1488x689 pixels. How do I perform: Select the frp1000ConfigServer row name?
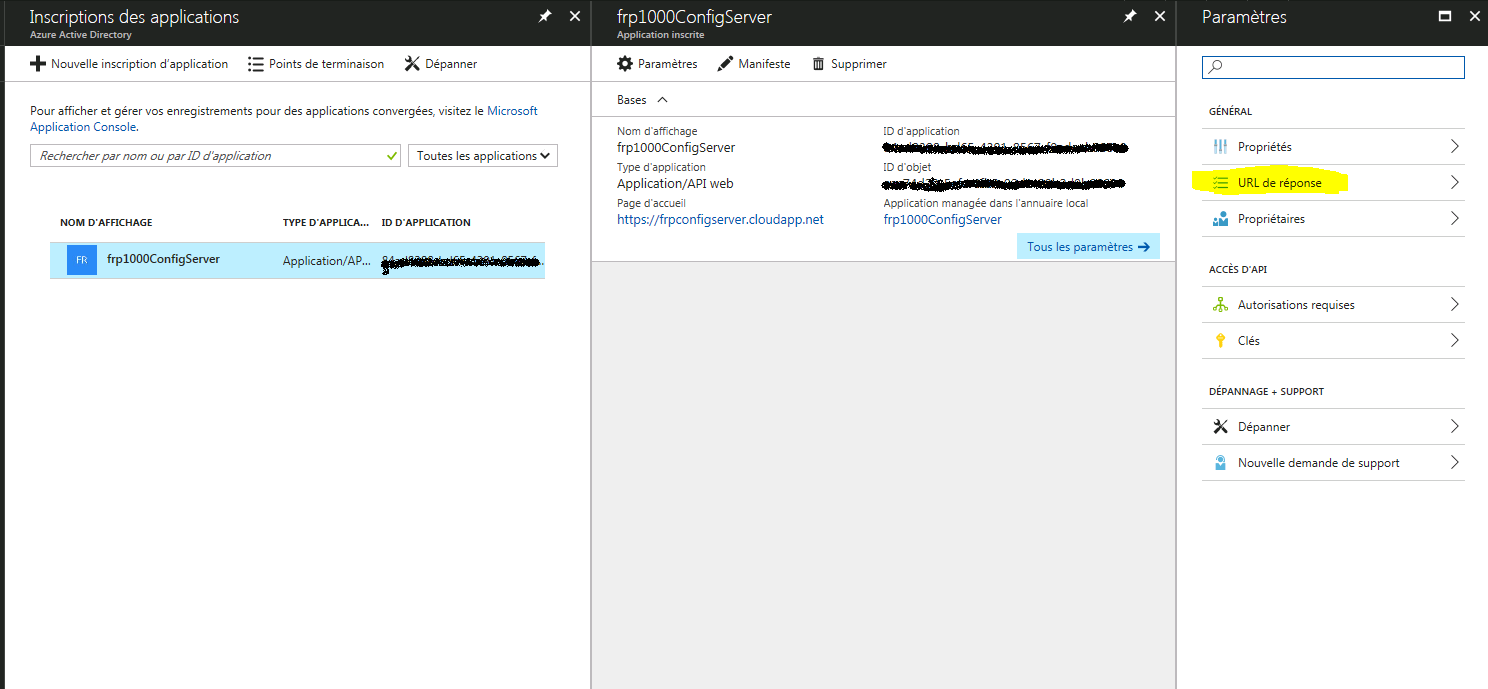pyautogui.click(x=163, y=259)
